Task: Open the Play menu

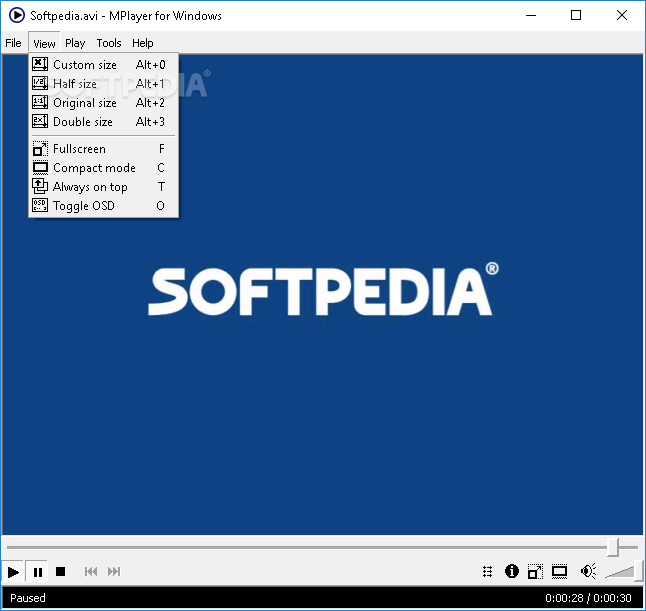Action: coord(75,43)
